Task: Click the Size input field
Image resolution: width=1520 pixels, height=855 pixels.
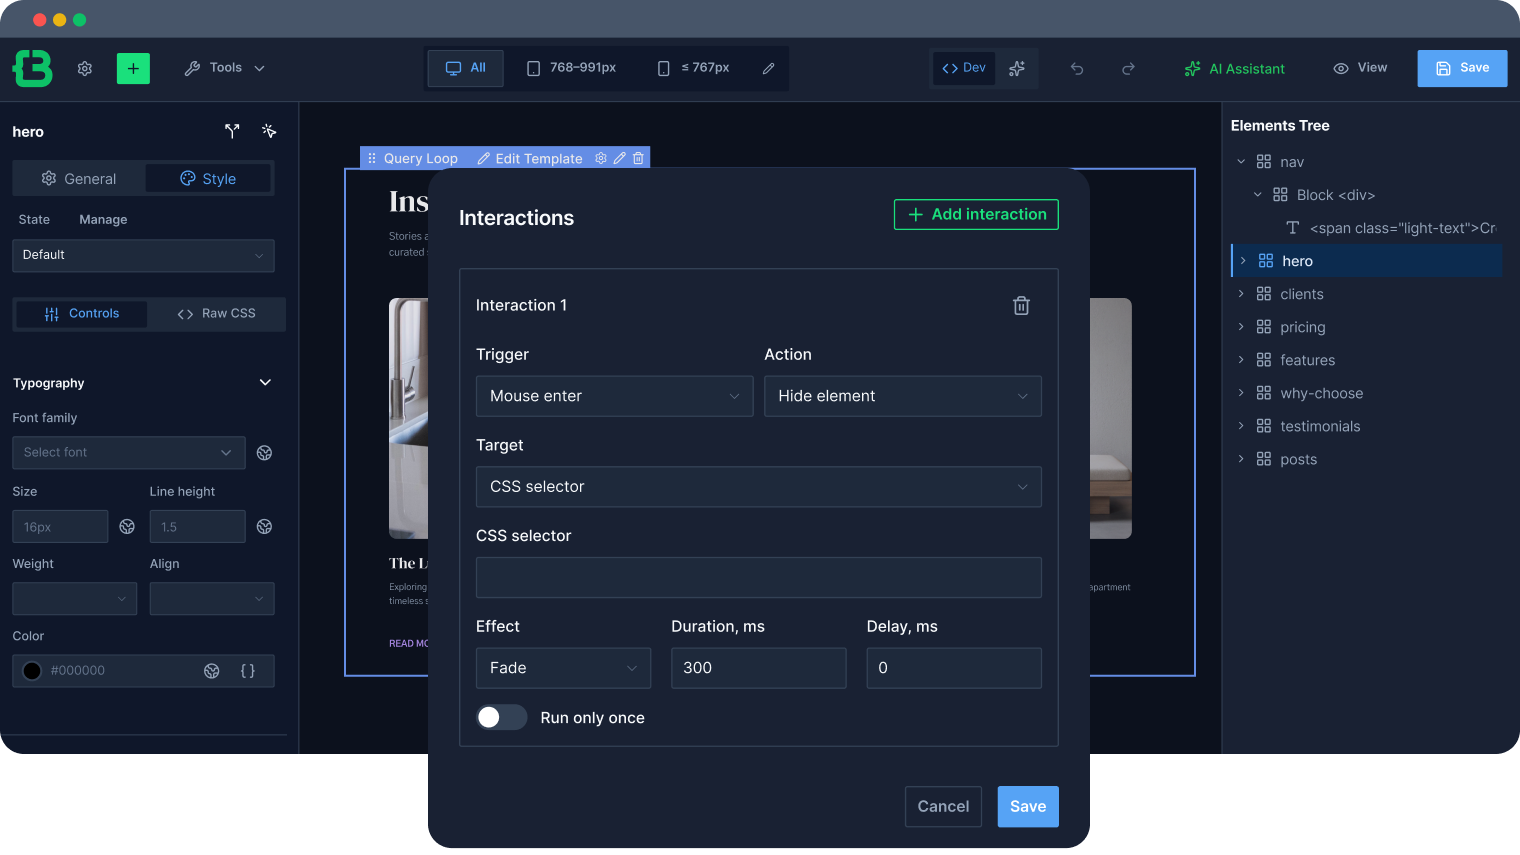Action: [x=60, y=526]
